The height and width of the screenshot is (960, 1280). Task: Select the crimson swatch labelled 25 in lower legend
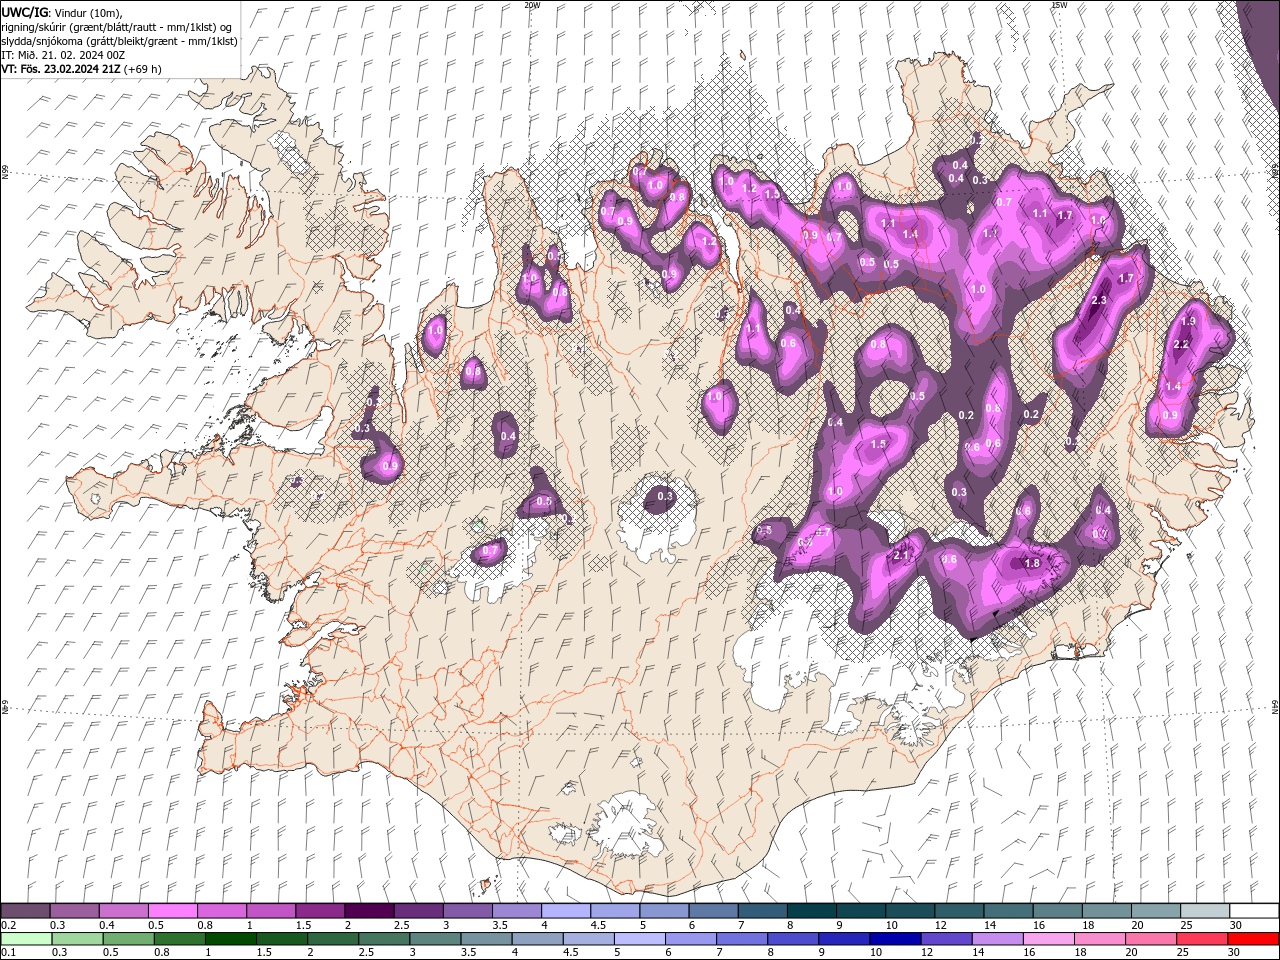(1201, 939)
